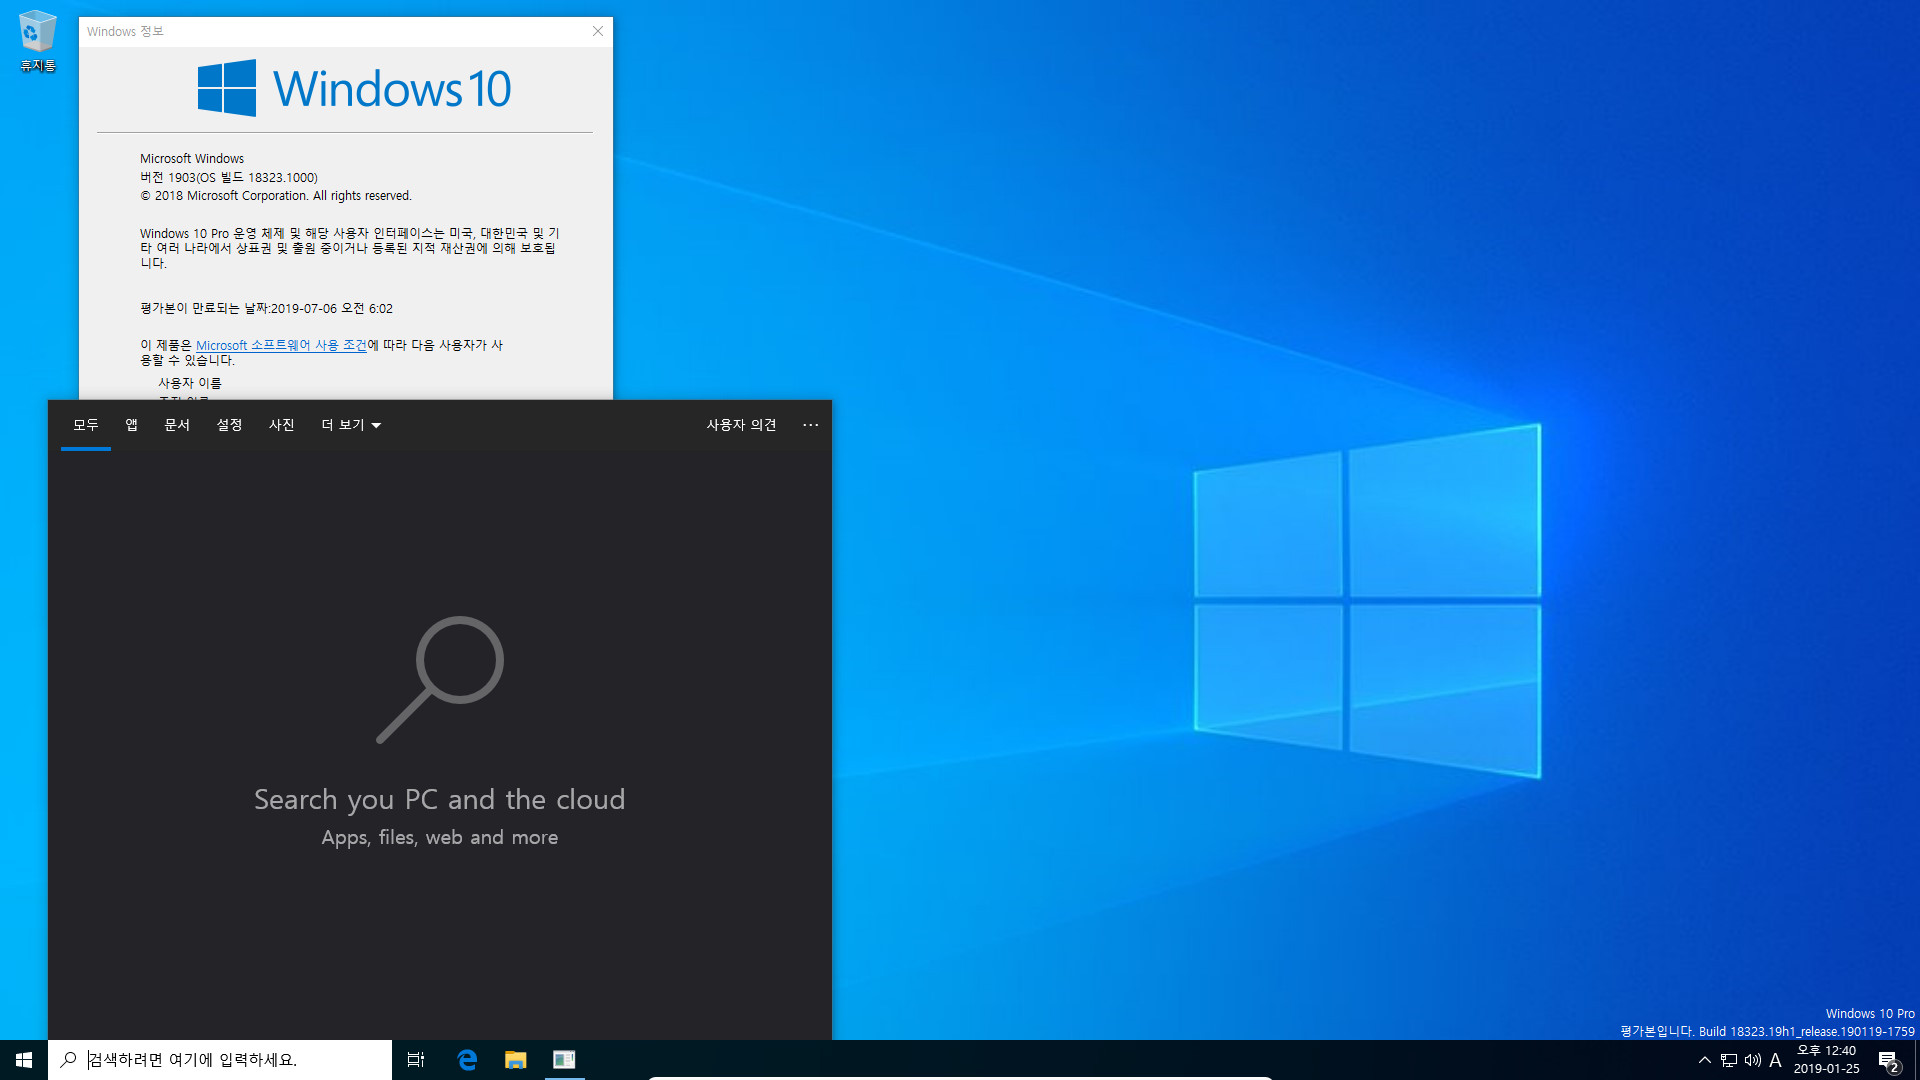The height and width of the screenshot is (1080, 1920).
Task: Select the 앱 search tab
Action: click(131, 425)
